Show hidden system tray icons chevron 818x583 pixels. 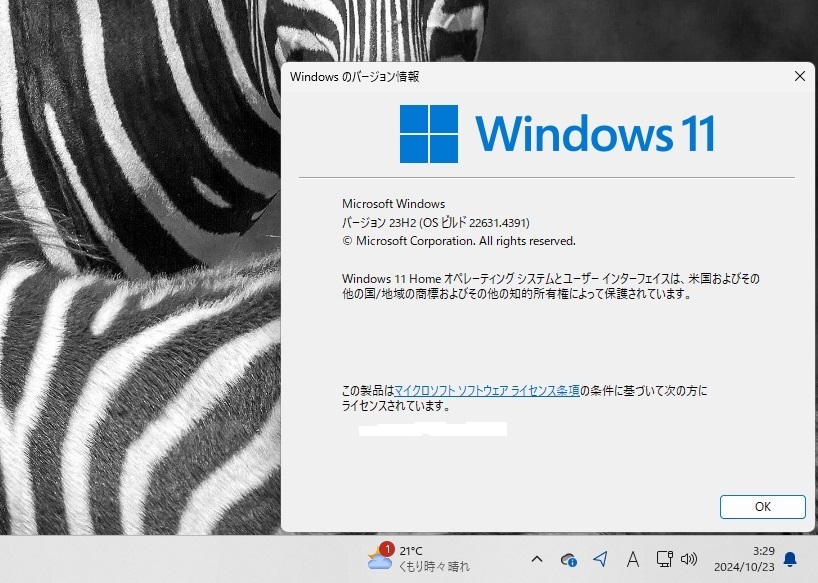click(x=537, y=559)
